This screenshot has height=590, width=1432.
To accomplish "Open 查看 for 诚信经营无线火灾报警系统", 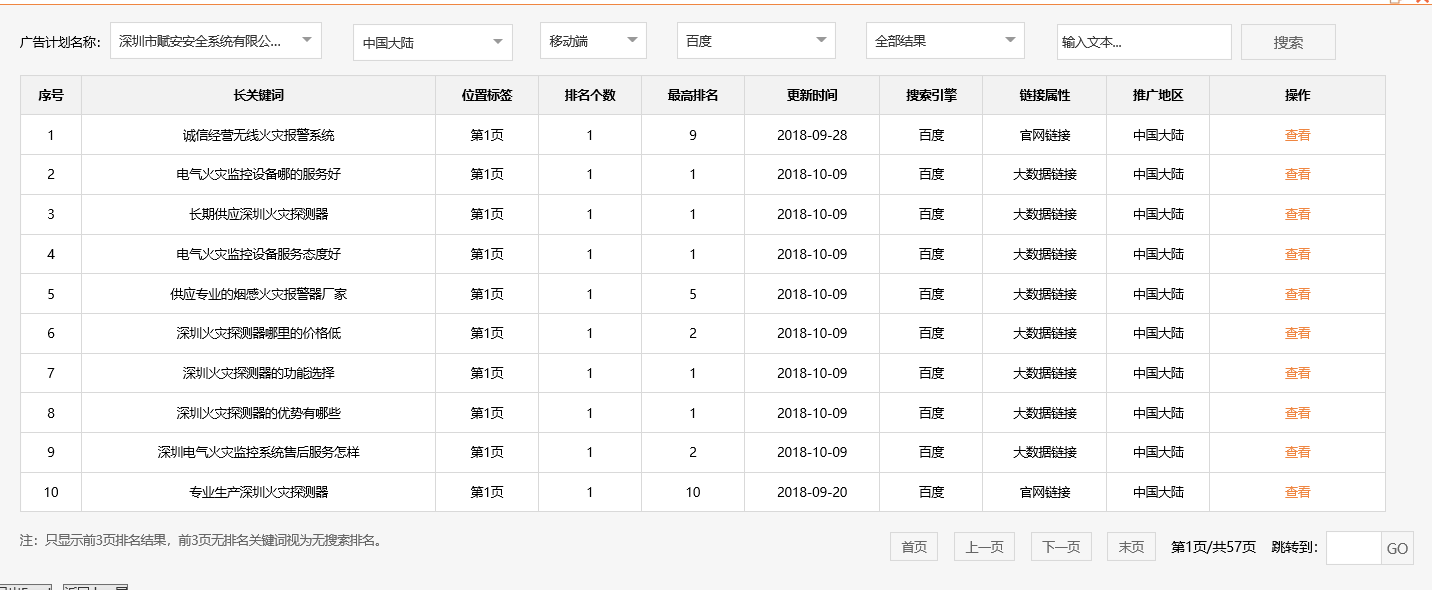I will [x=1297, y=134].
